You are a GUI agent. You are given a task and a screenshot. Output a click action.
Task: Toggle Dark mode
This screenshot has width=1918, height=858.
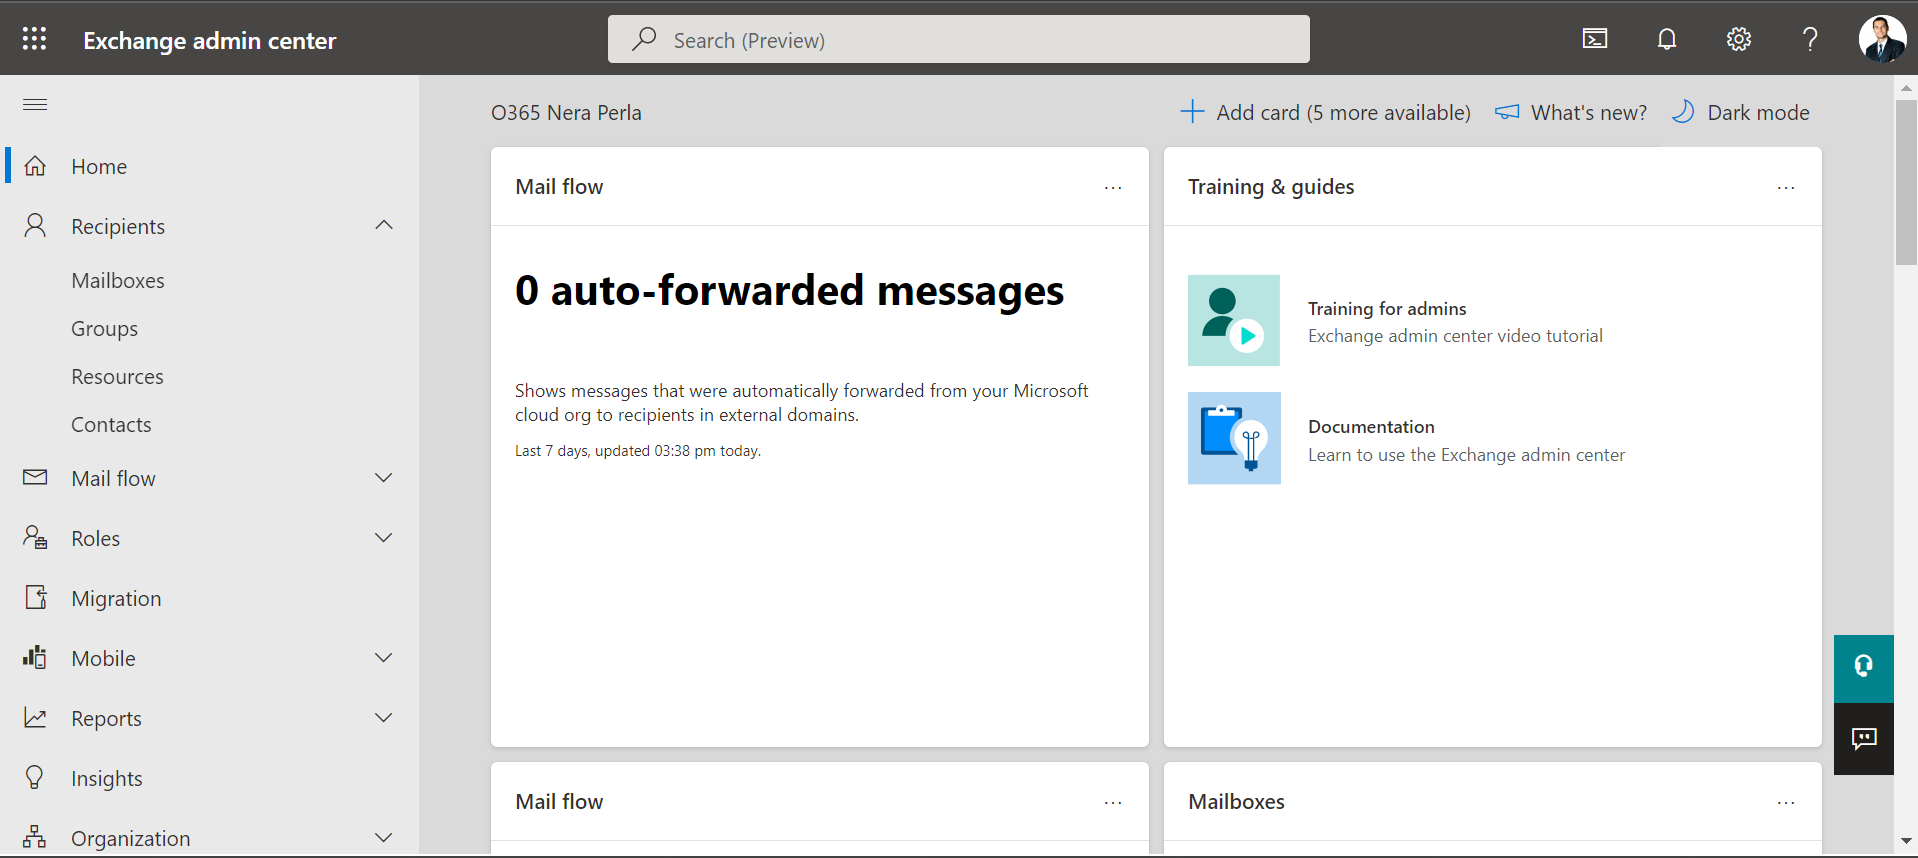click(1740, 112)
